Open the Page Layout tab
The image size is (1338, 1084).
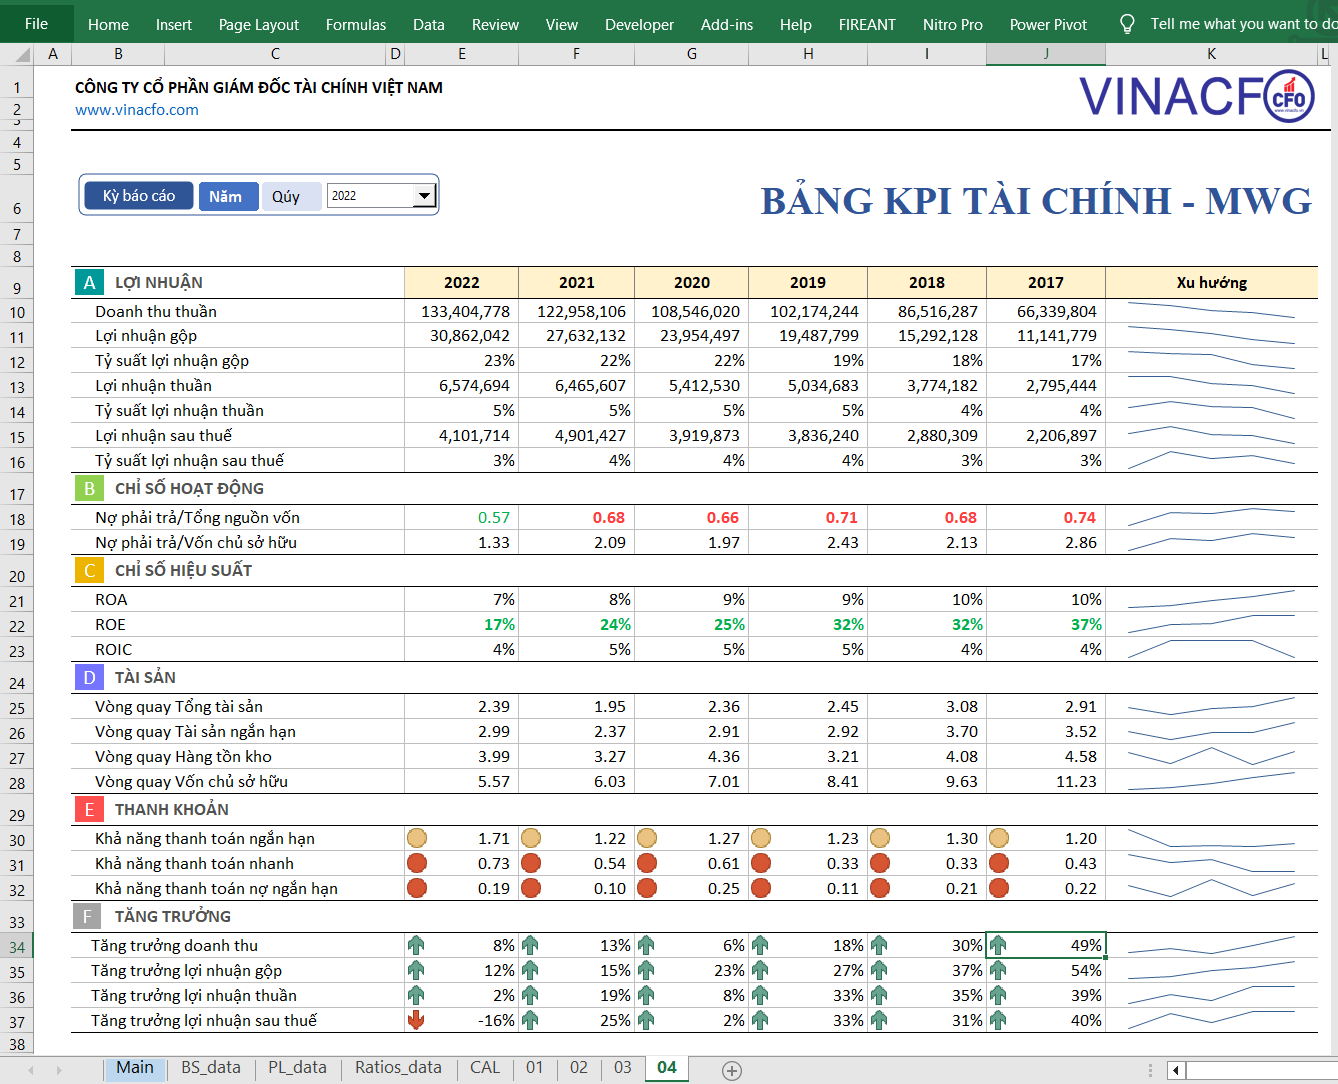(x=259, y=24)
